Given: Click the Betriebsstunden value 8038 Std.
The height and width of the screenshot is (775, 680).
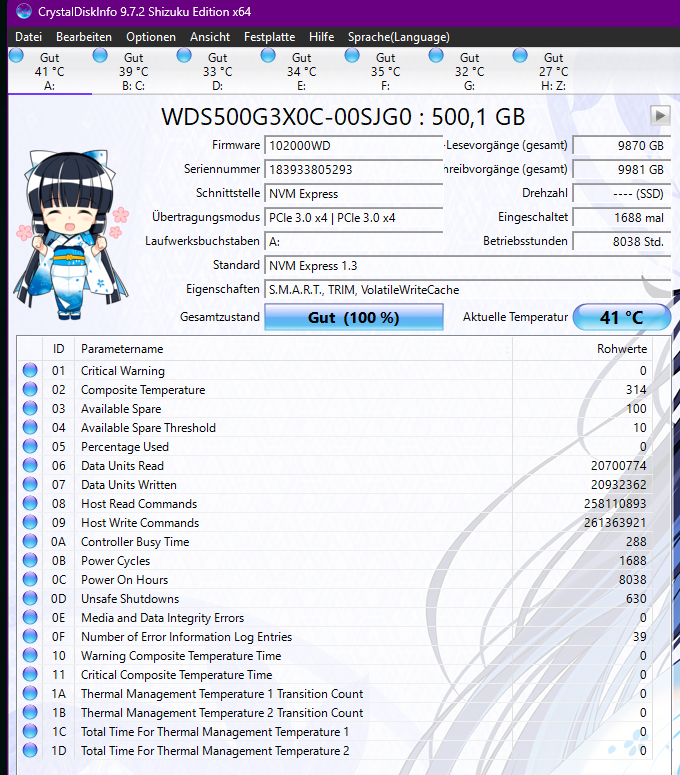Looking at the screenshot, I should [622, 242].
